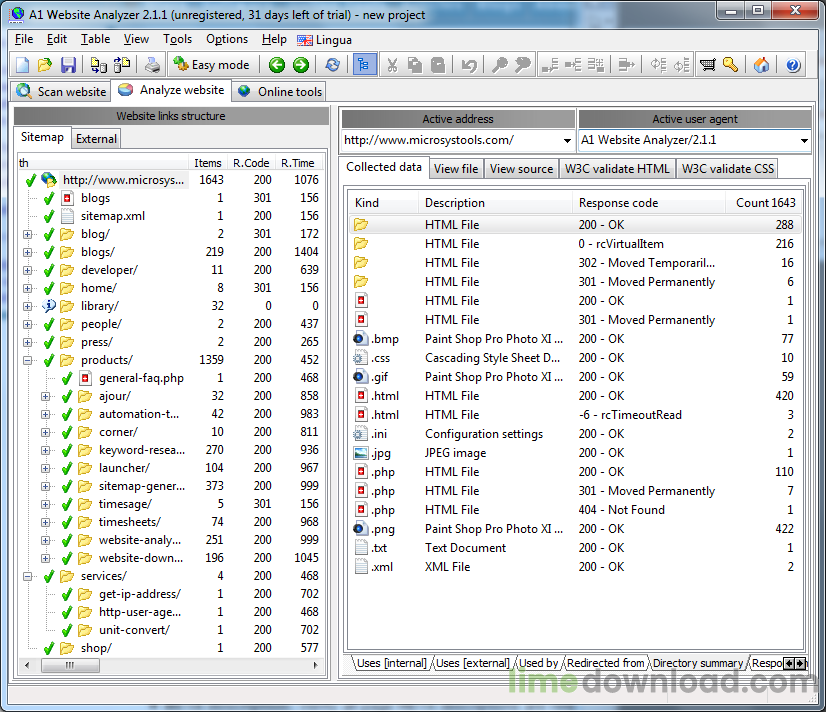Save project with floppy disk icon

(x=68, y=65)
